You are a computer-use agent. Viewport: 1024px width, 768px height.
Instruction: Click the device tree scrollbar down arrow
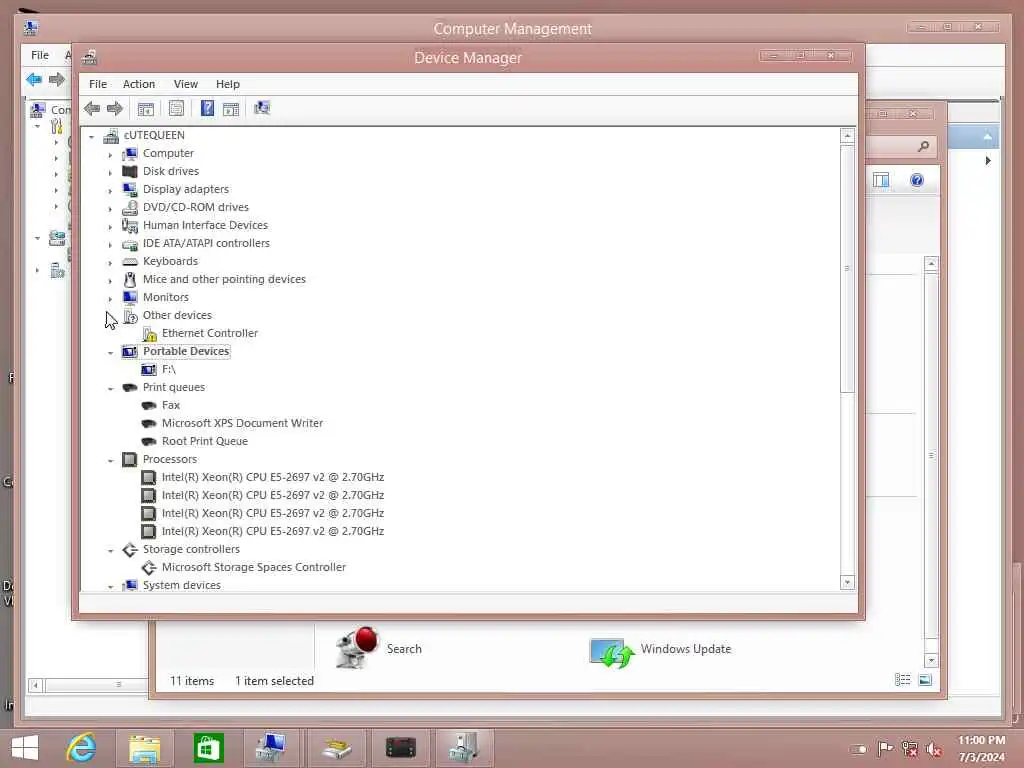[x=847, y=582]
